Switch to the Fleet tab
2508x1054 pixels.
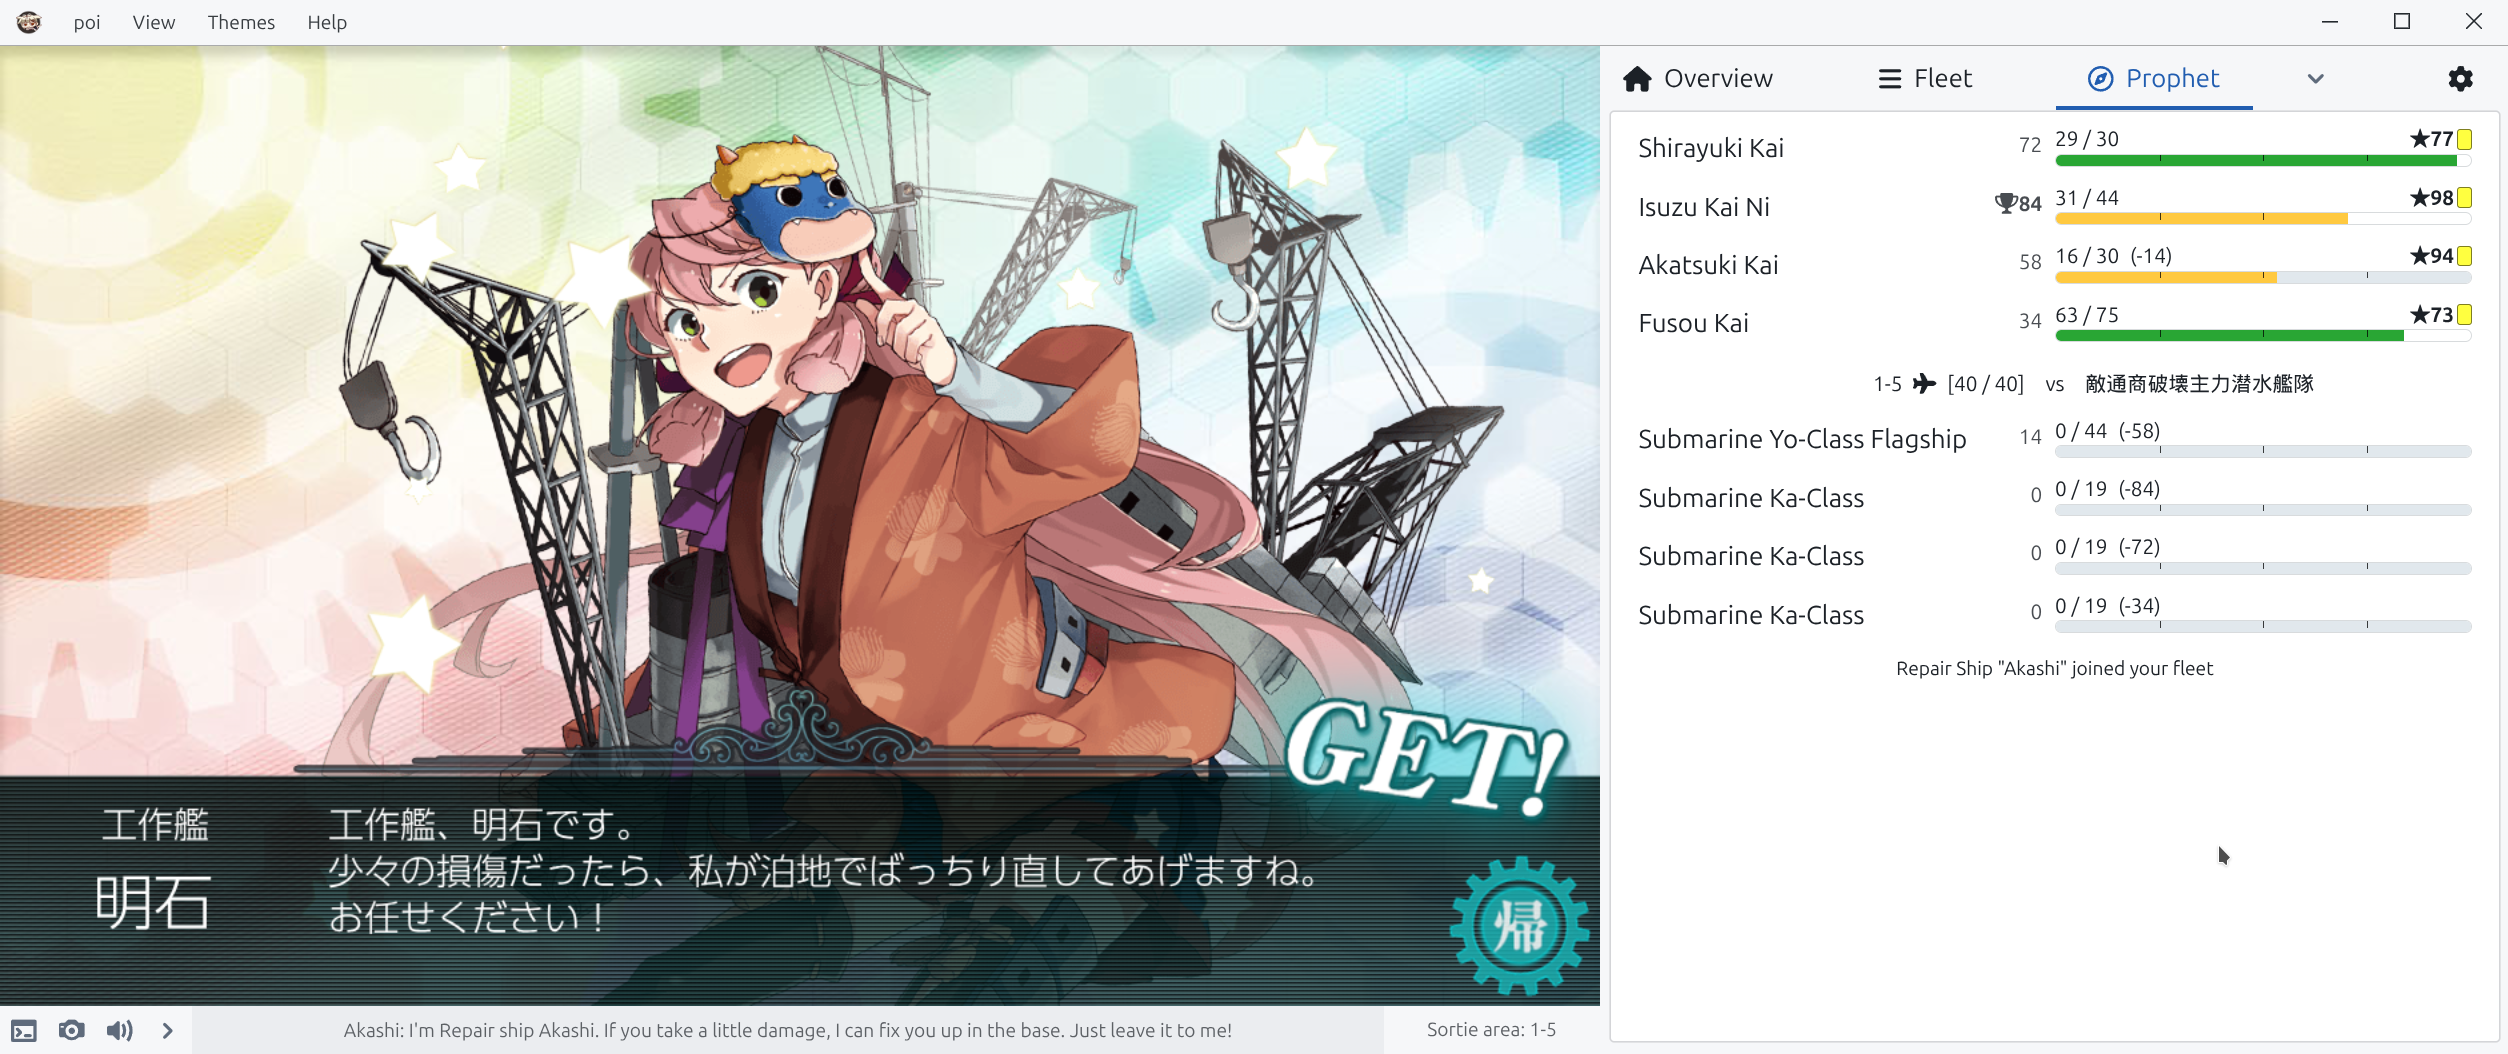click(1925, 78)
